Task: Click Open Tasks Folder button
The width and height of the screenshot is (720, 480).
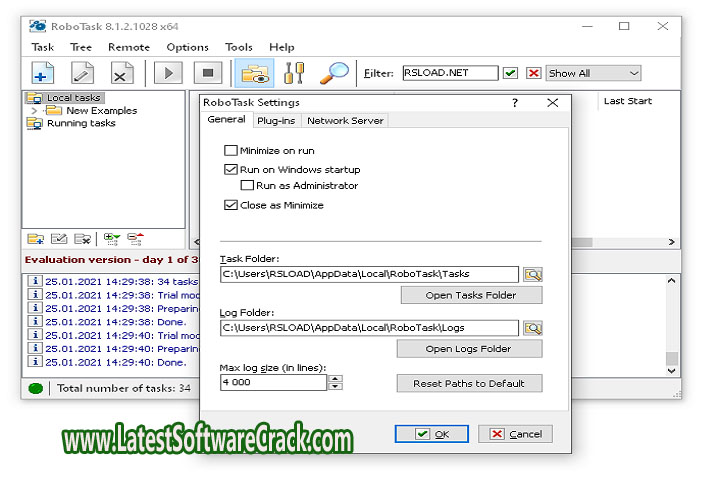Action: 471,295
